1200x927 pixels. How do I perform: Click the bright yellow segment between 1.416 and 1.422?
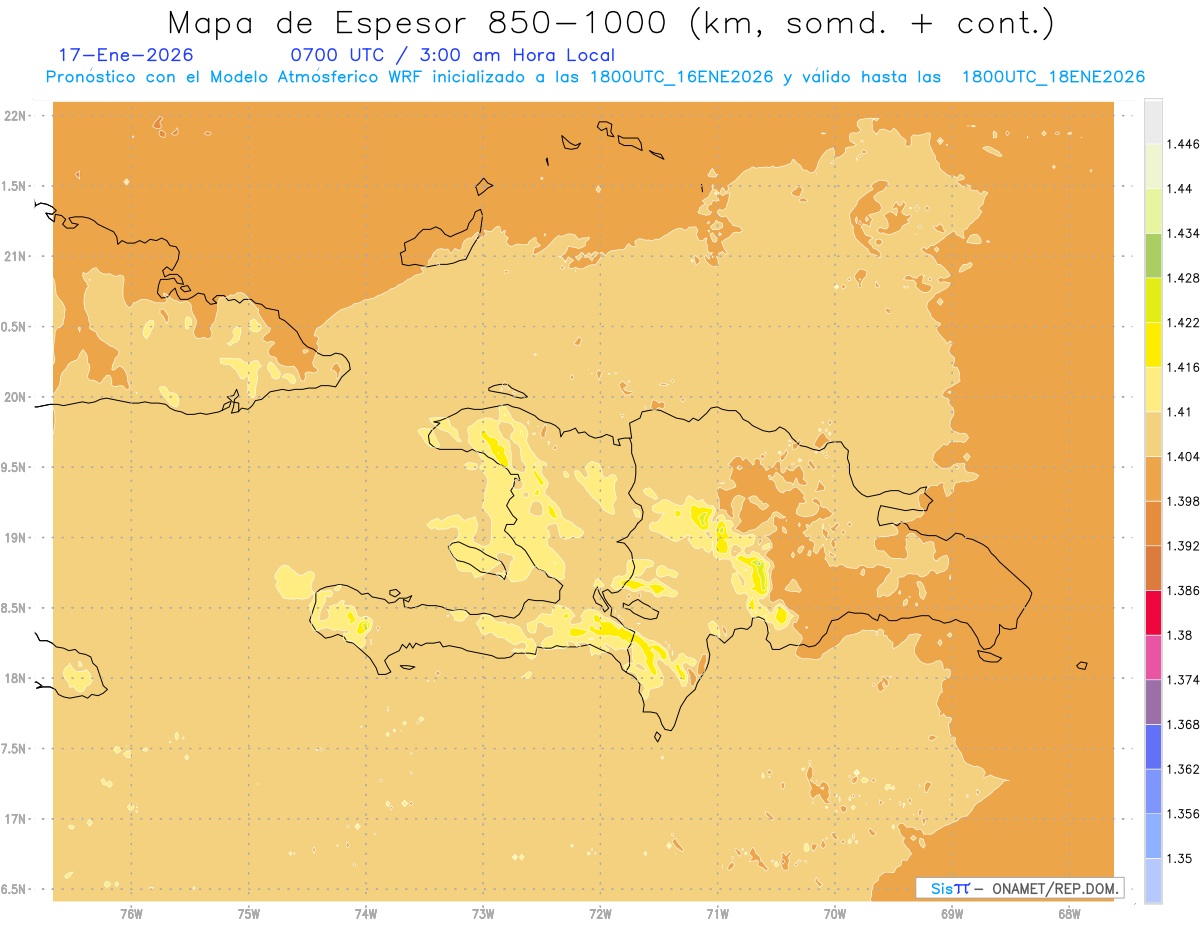point(1153,345)
